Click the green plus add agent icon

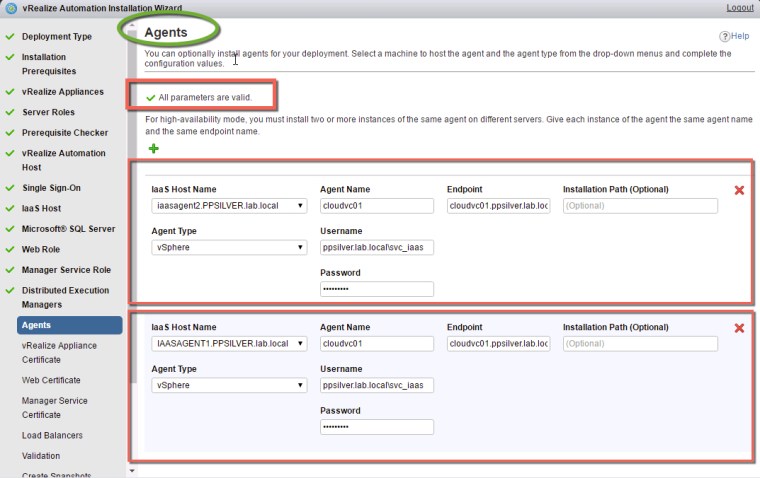coord(153,149)
